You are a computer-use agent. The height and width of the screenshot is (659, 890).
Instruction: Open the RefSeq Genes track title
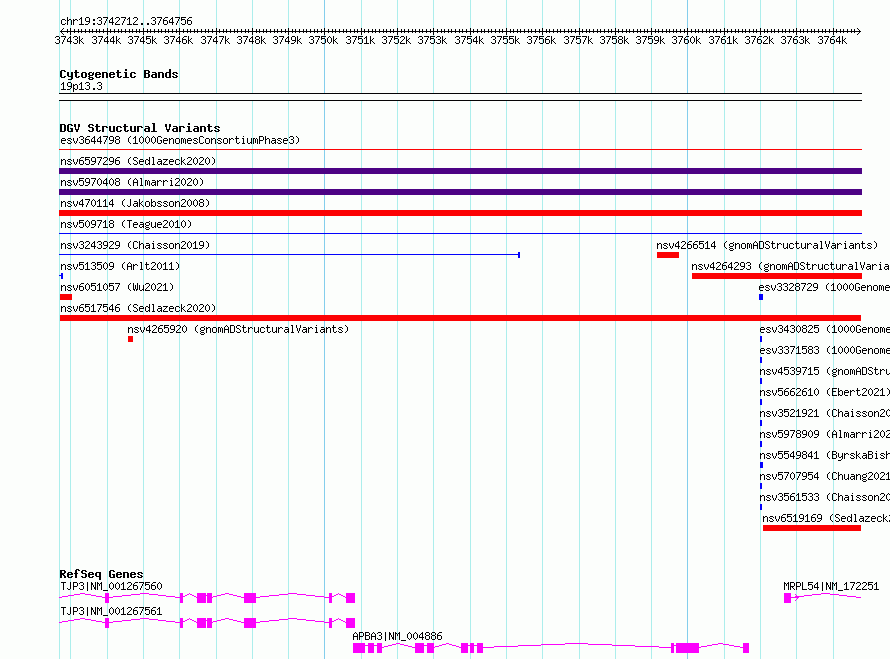[x=101, y=574]
